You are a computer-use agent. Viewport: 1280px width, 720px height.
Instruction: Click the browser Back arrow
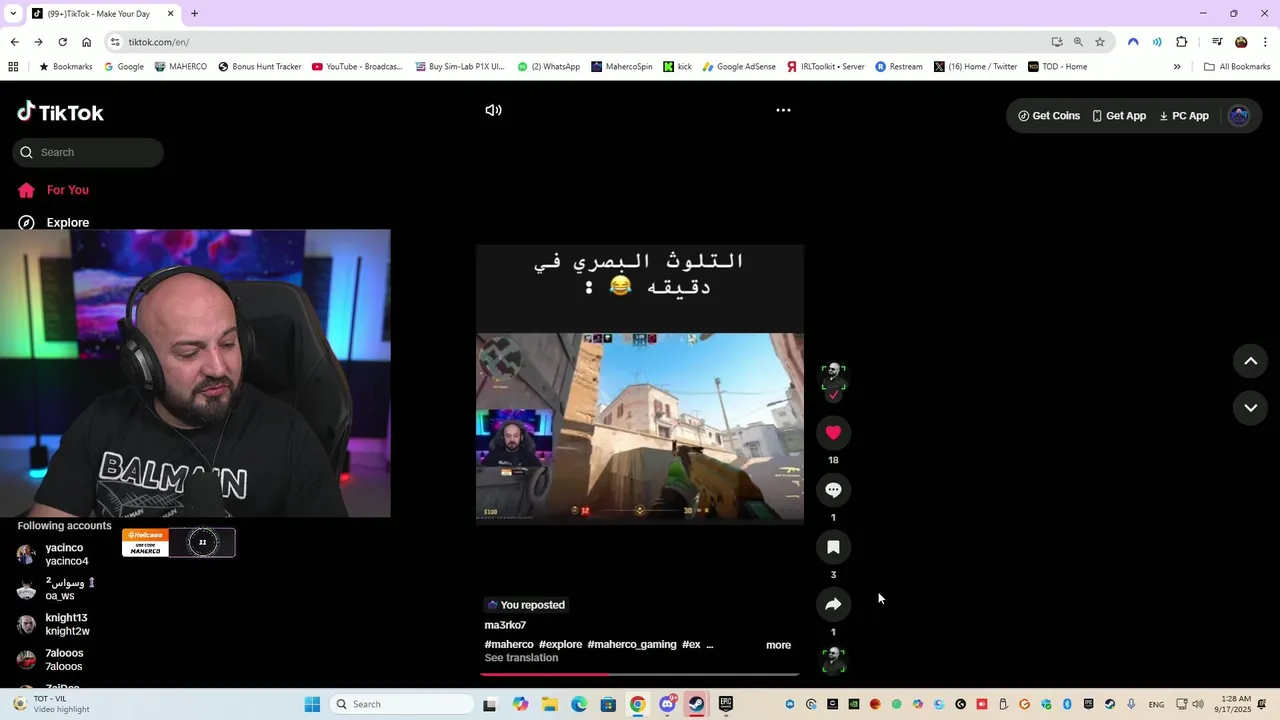tap(14, 42)
